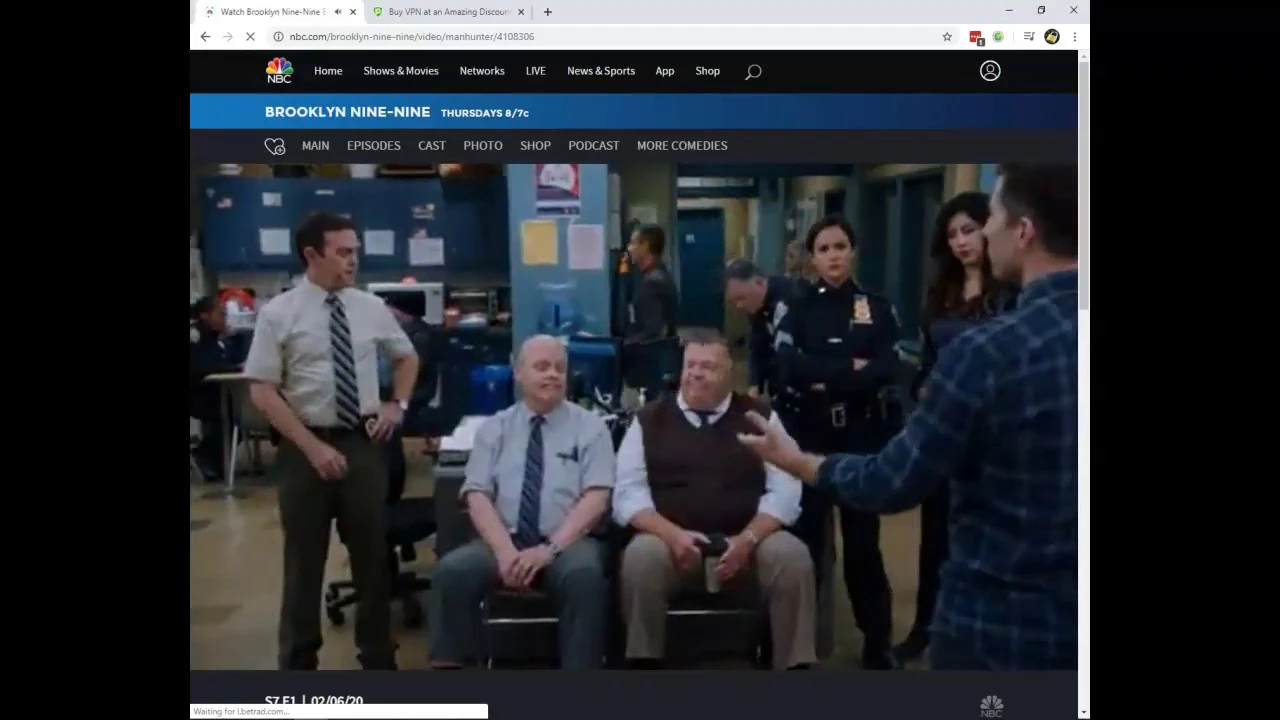Screen dimensions: 1280x720
Task: Open Chrome profile avatar
Action: [x=1052, y=36]
